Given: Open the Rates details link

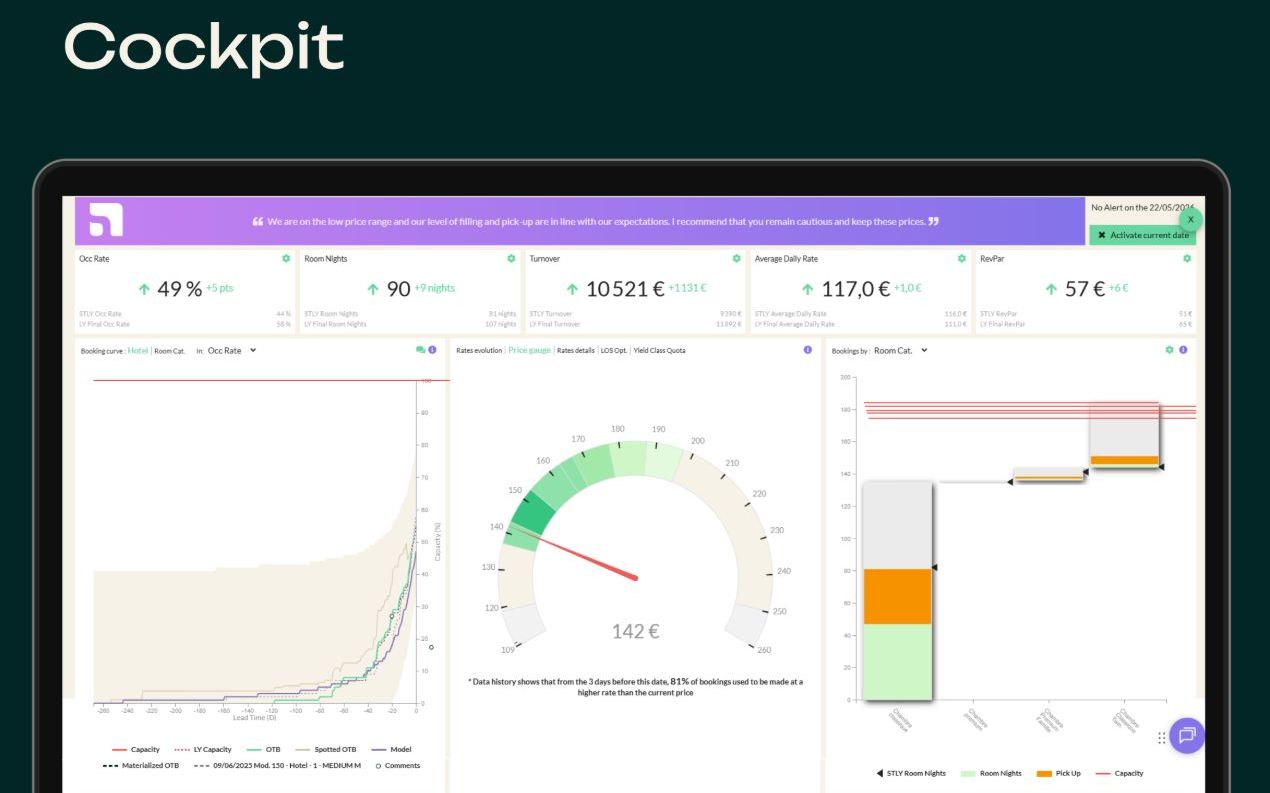Looking at the screenshot, I should click(x=575, y=351).
